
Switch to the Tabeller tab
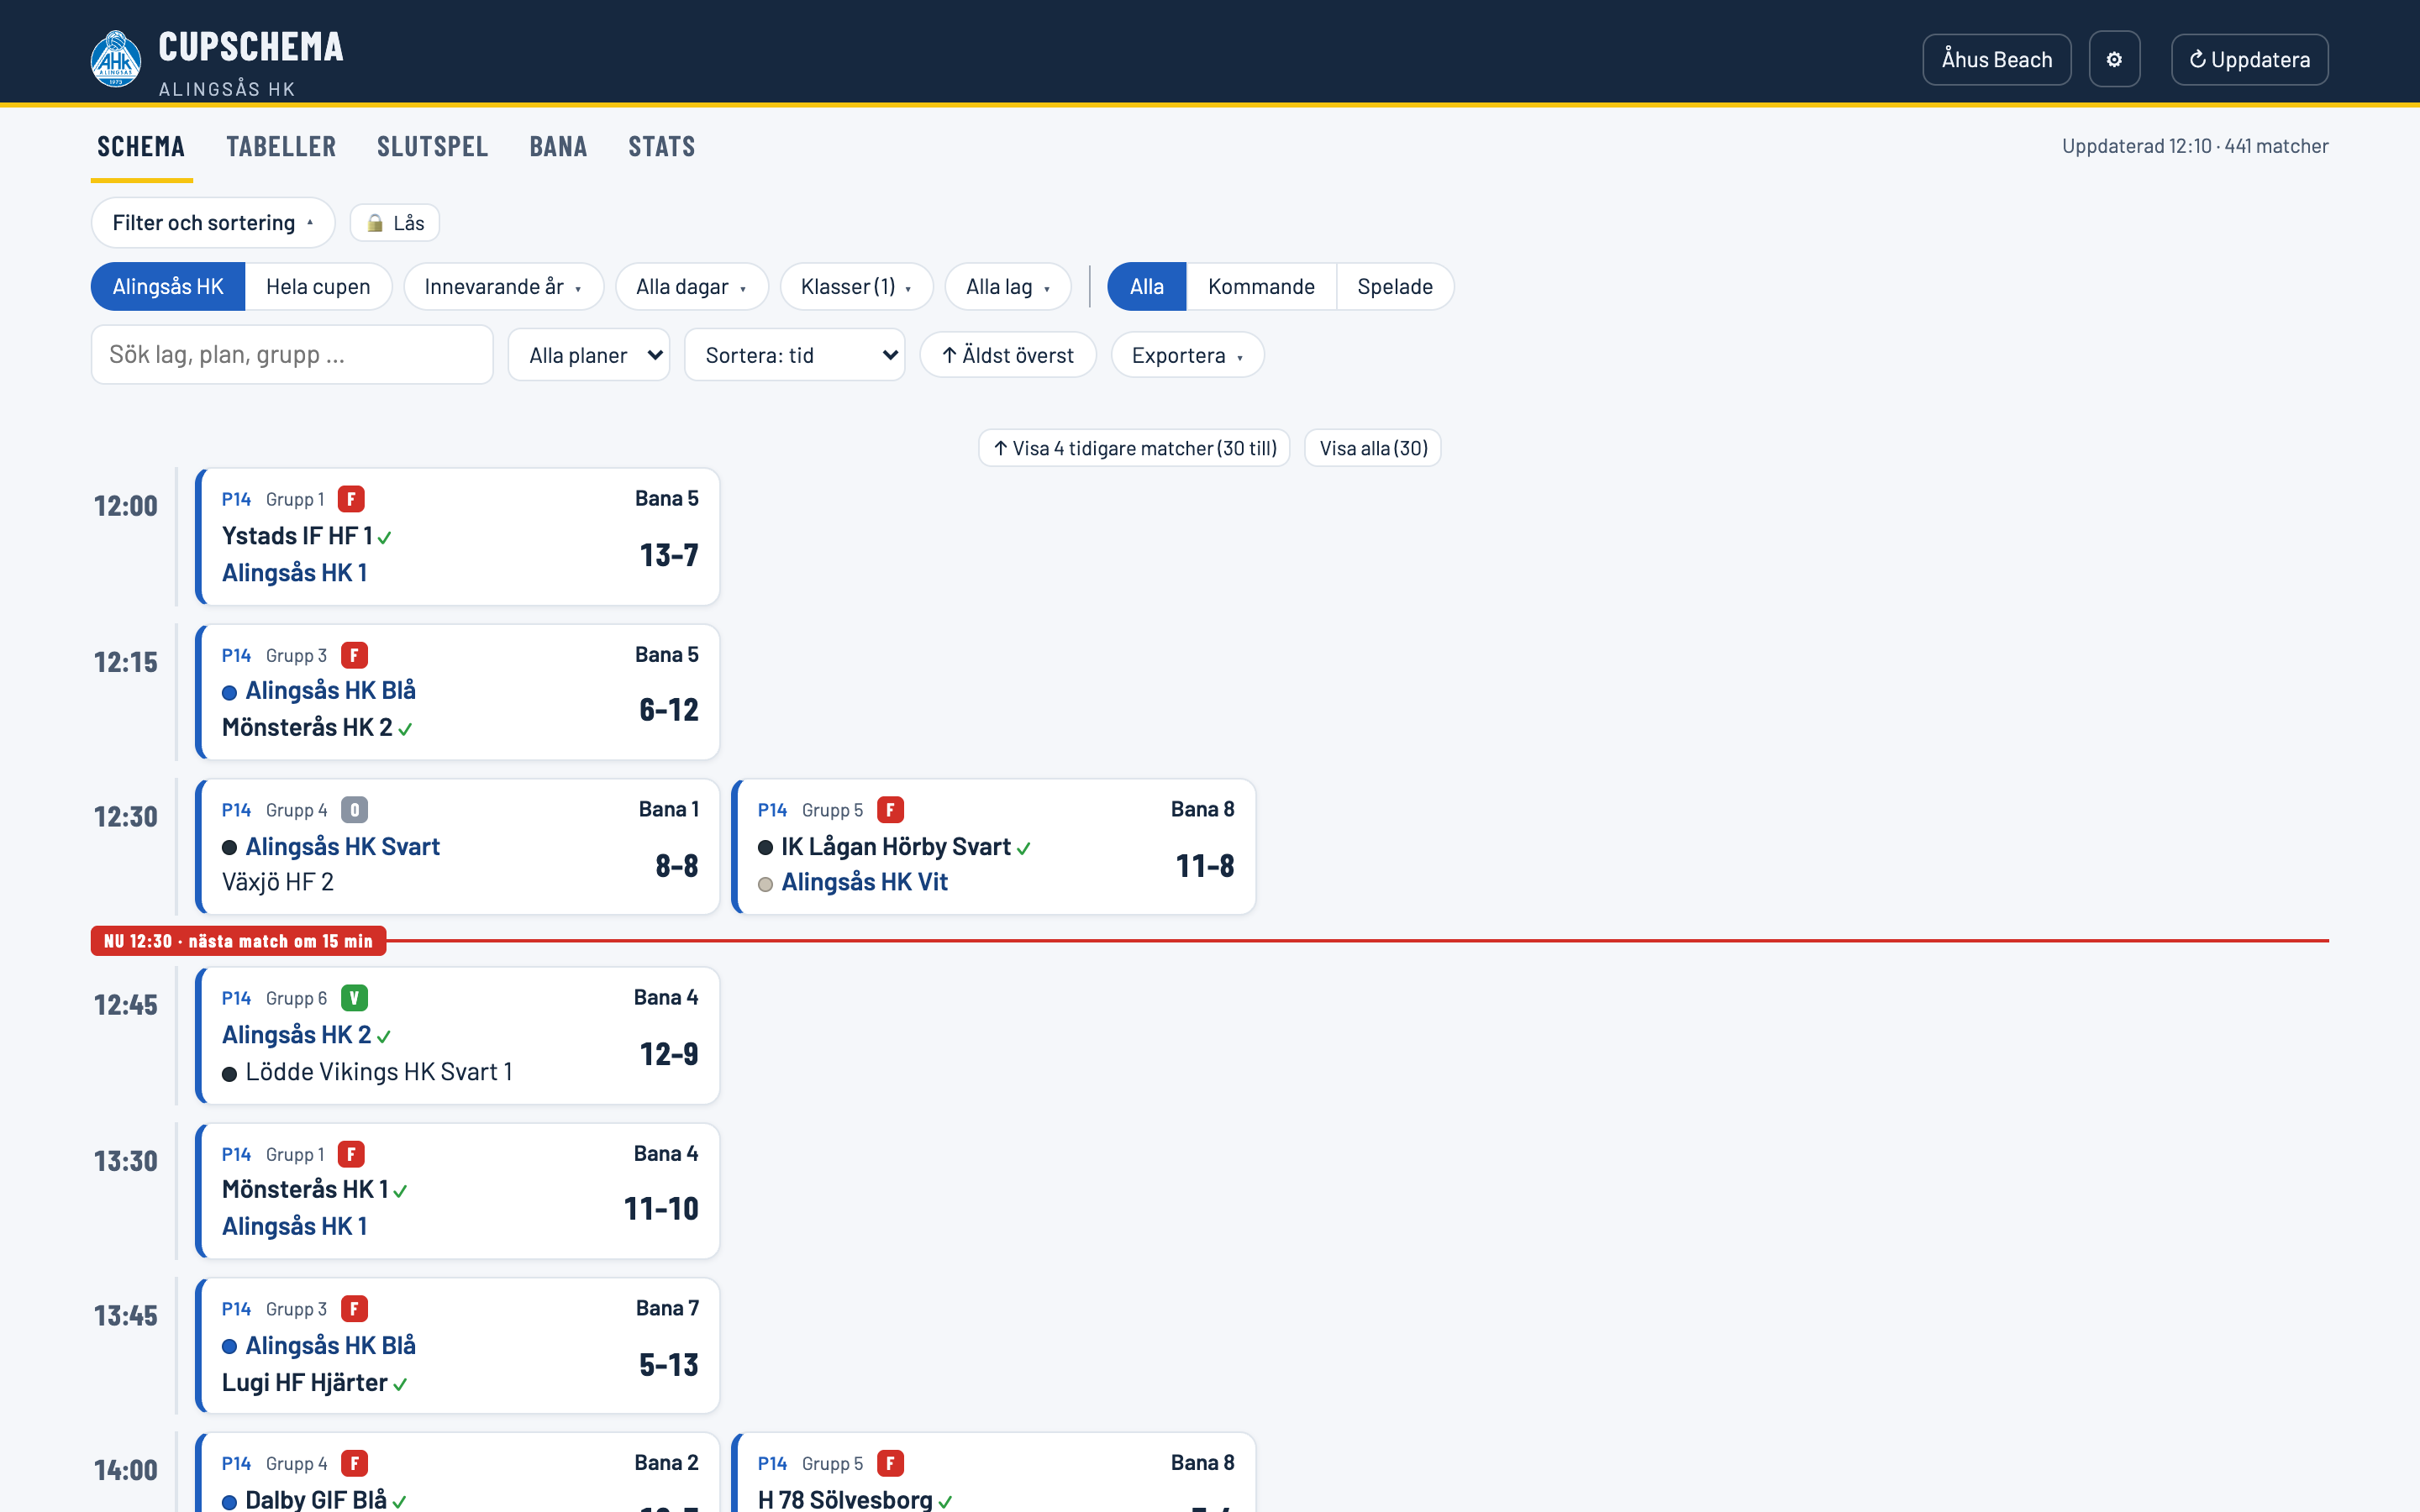coord(281,147)
